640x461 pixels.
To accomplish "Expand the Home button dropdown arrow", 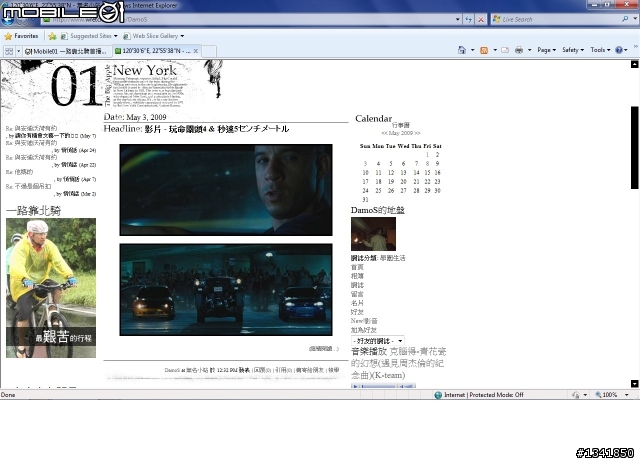I will click(x=472, y=50).
